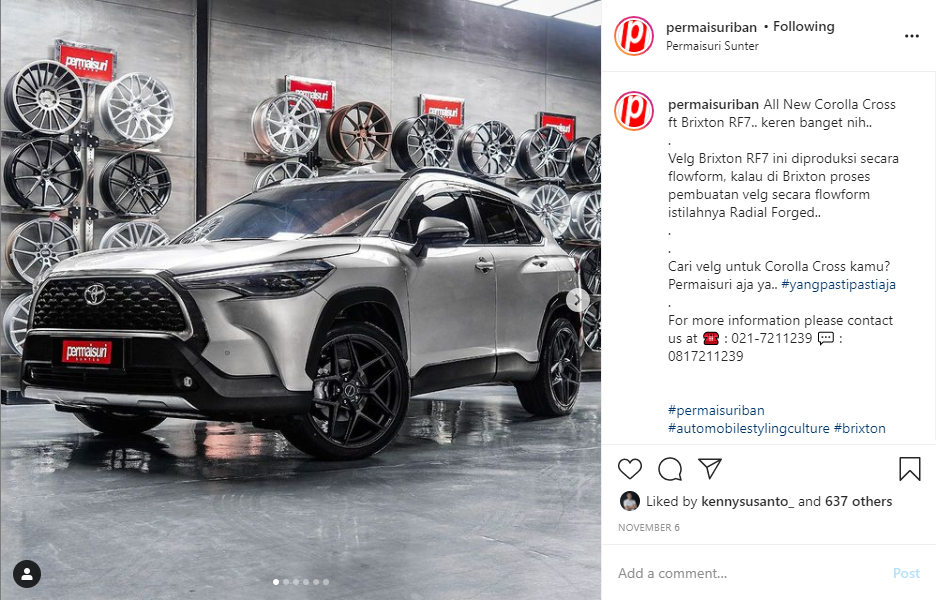Open the #yangpastipastiaja hashtag
The height and width of the screenshot is (600, 936).
(x=838, y=284)
